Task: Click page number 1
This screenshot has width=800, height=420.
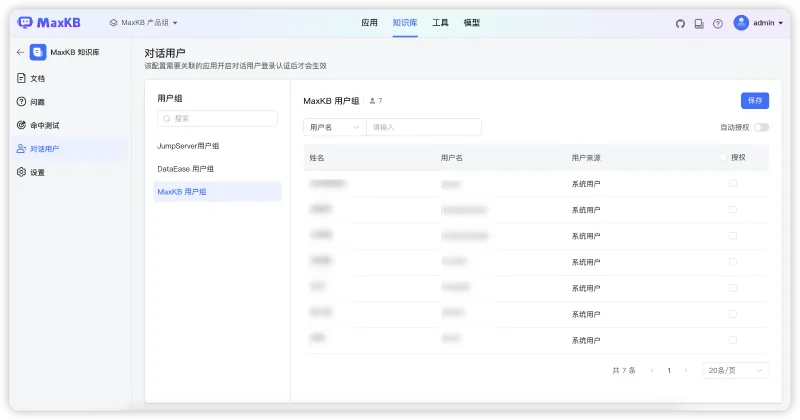Action: point(669,370)
